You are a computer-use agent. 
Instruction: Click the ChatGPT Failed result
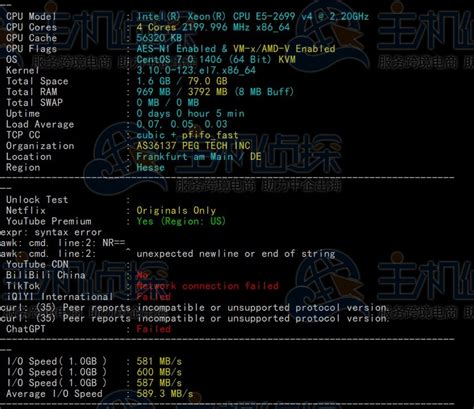click(x=153, y=329)
